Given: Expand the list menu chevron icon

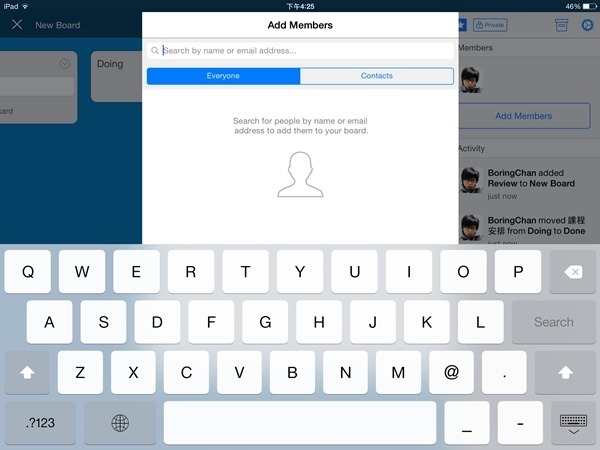Looking at the screenshot, I should point(65,64).
